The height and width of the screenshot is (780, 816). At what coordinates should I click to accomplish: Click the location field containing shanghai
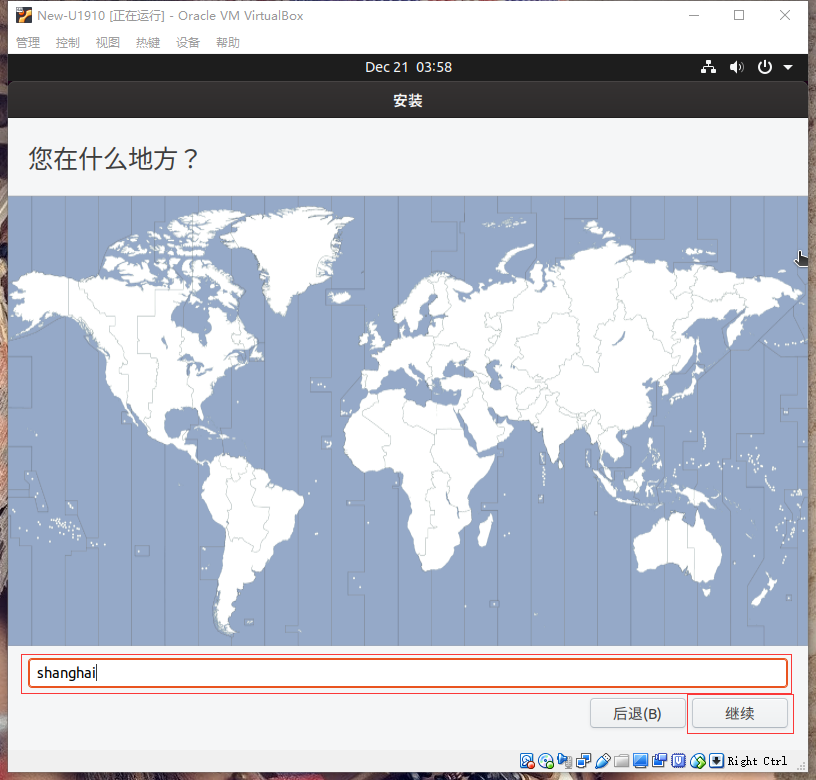point(407,673)
